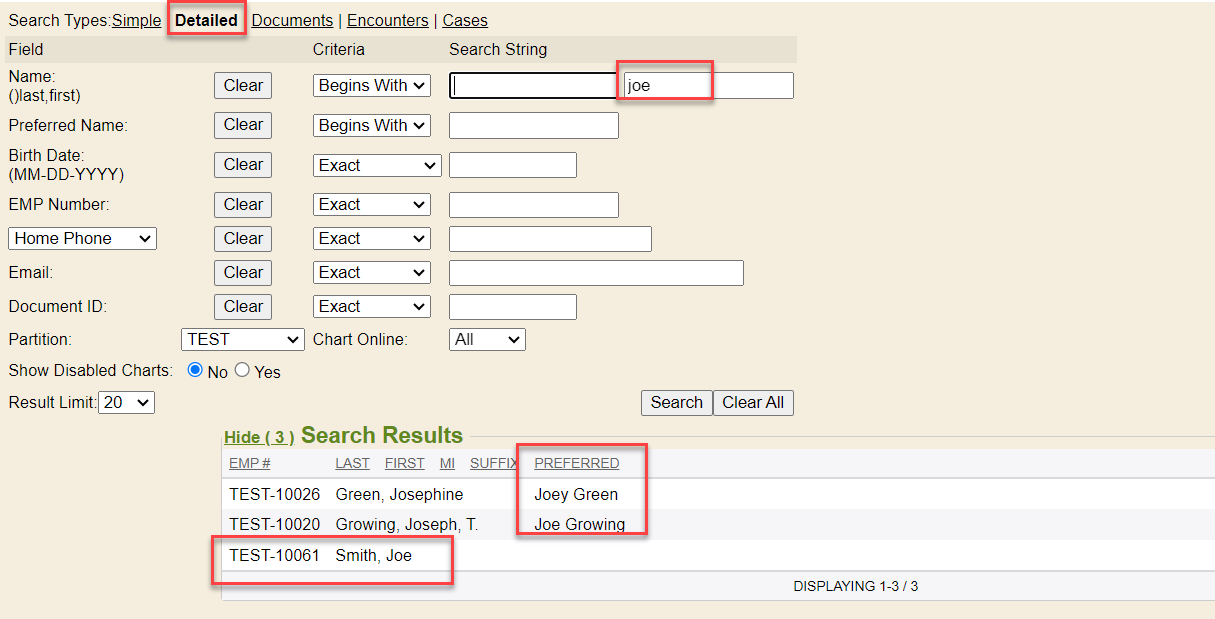Click the EMP Number search input
The width and height of the screenshot is (1215, 619).
533,205
